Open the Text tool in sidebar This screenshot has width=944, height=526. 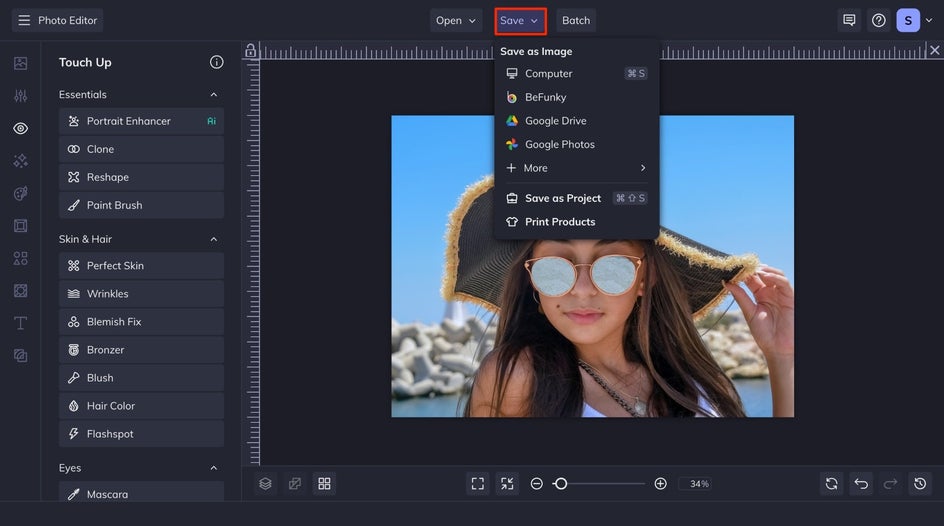20,323
